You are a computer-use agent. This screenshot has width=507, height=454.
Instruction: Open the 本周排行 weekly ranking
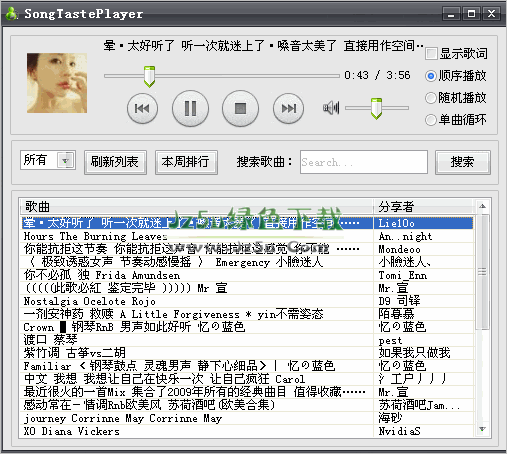tap(186, 162)
